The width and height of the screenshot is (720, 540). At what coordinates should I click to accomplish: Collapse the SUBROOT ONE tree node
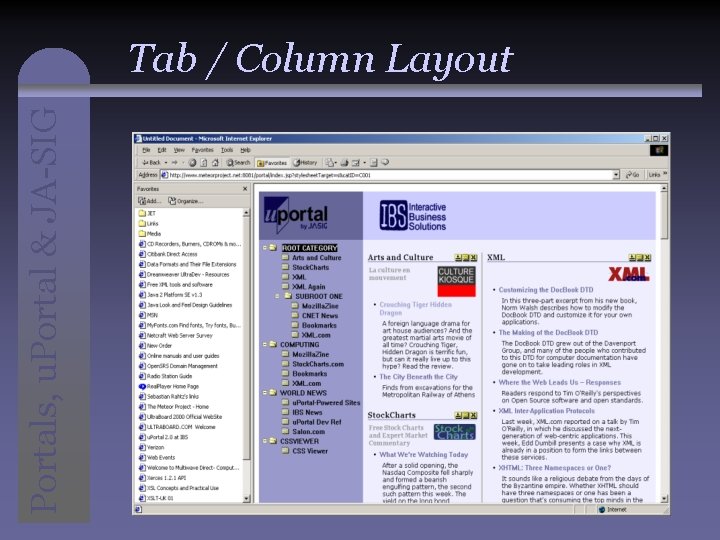point(277,296)
